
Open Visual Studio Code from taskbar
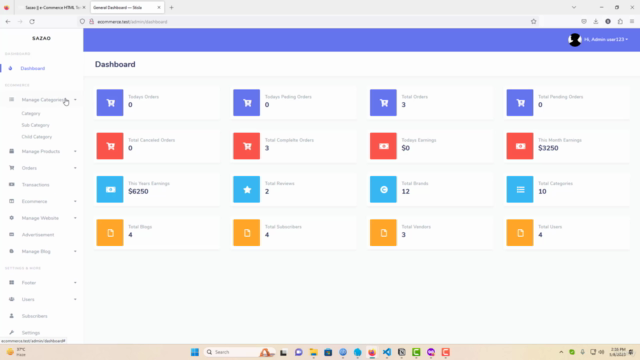[387, 352]
